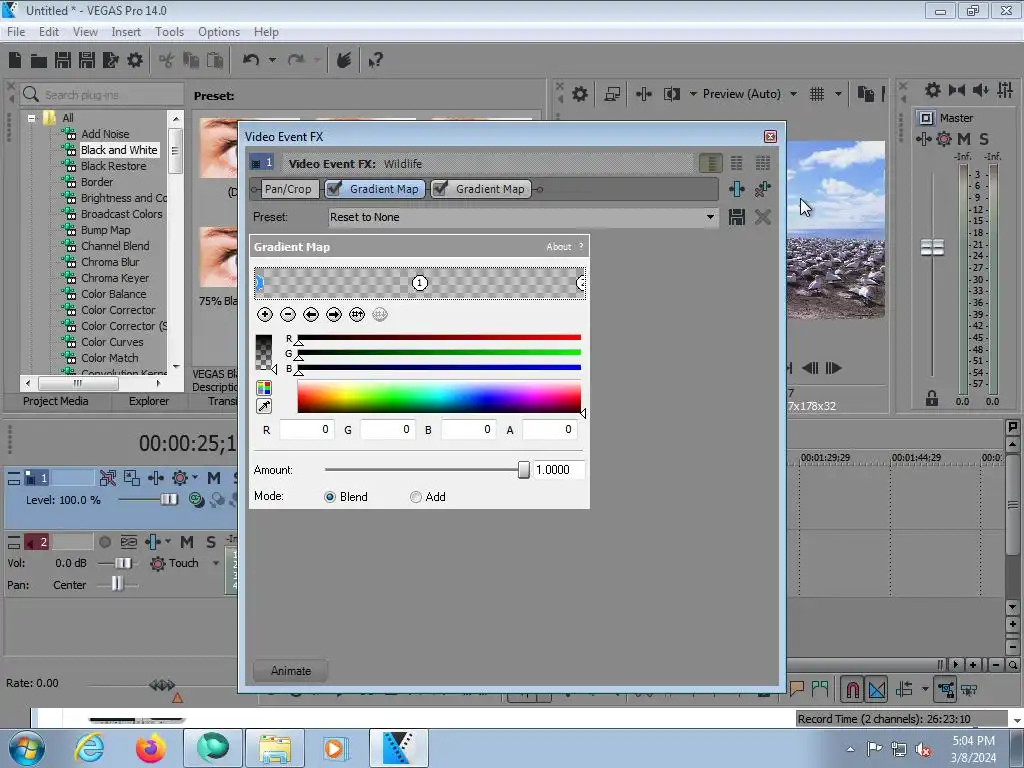Click the Amount slider handle
1024x768 pixels.
tap(523, 470)
